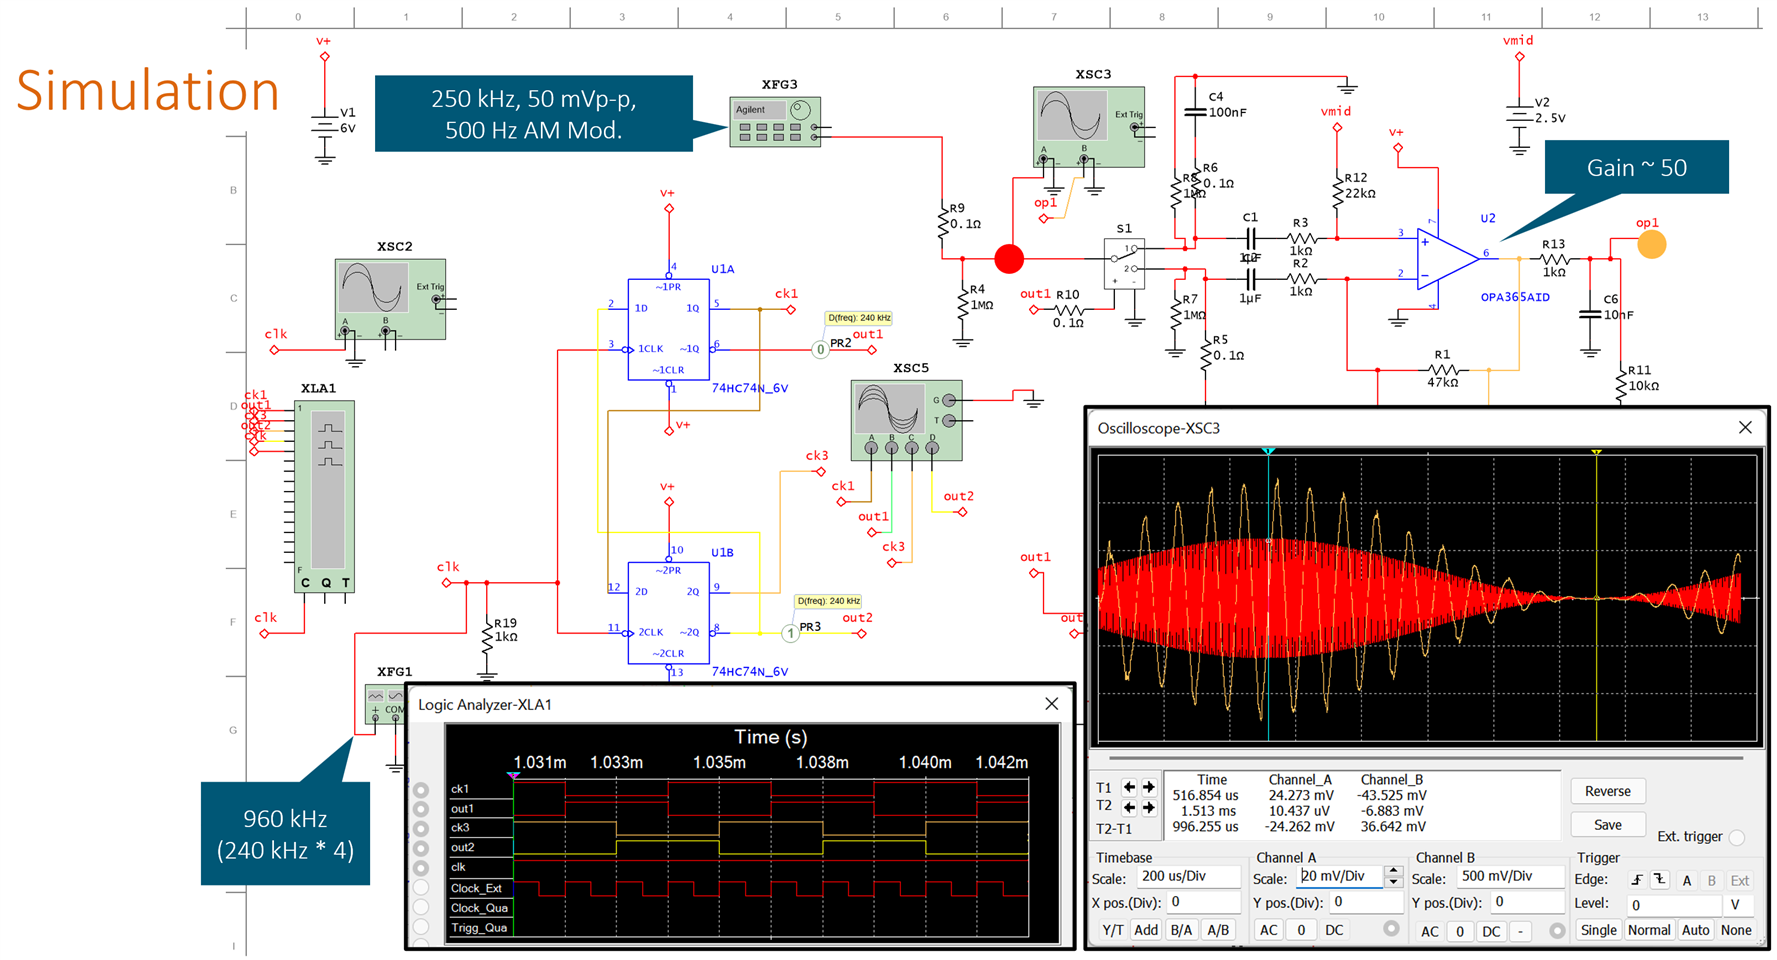
Task: Increase Channel A scale with up arrow
Action: [1393, 872]
